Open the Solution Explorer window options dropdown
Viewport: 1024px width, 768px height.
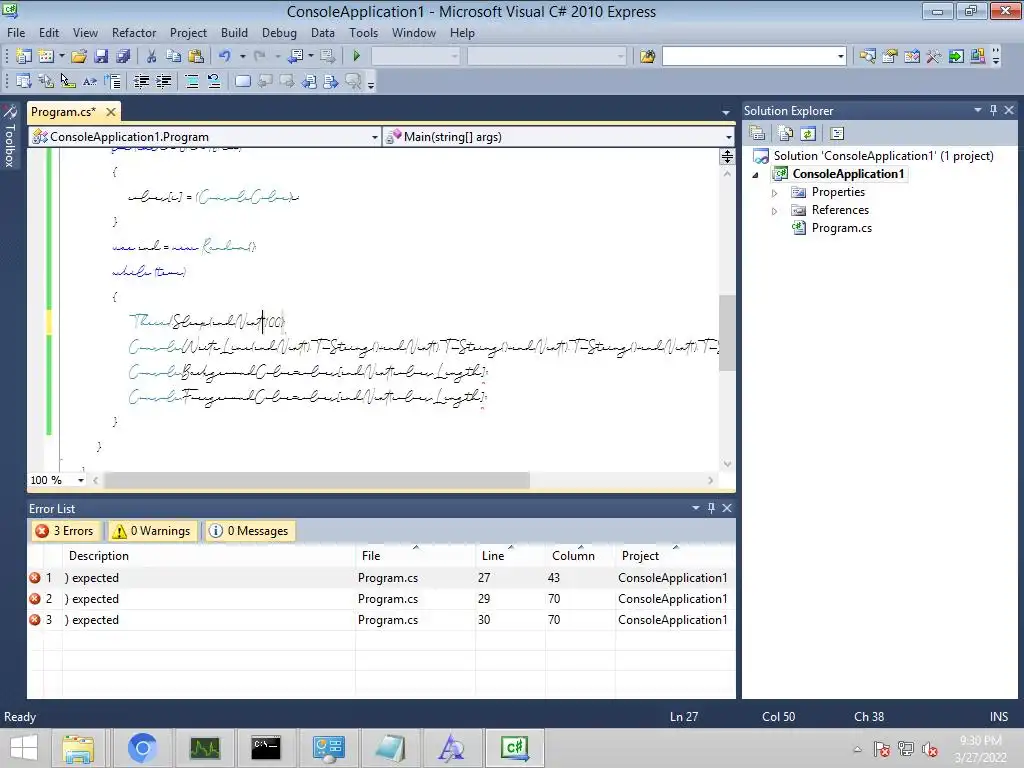[978, 110]
